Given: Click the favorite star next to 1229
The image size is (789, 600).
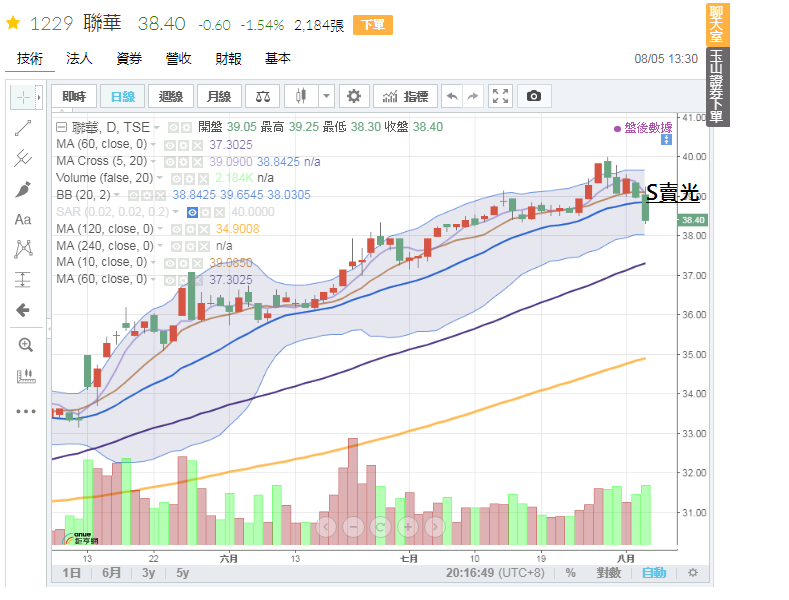Looking at the screenshot, I should pyautogui.click(x=13, y=23).
